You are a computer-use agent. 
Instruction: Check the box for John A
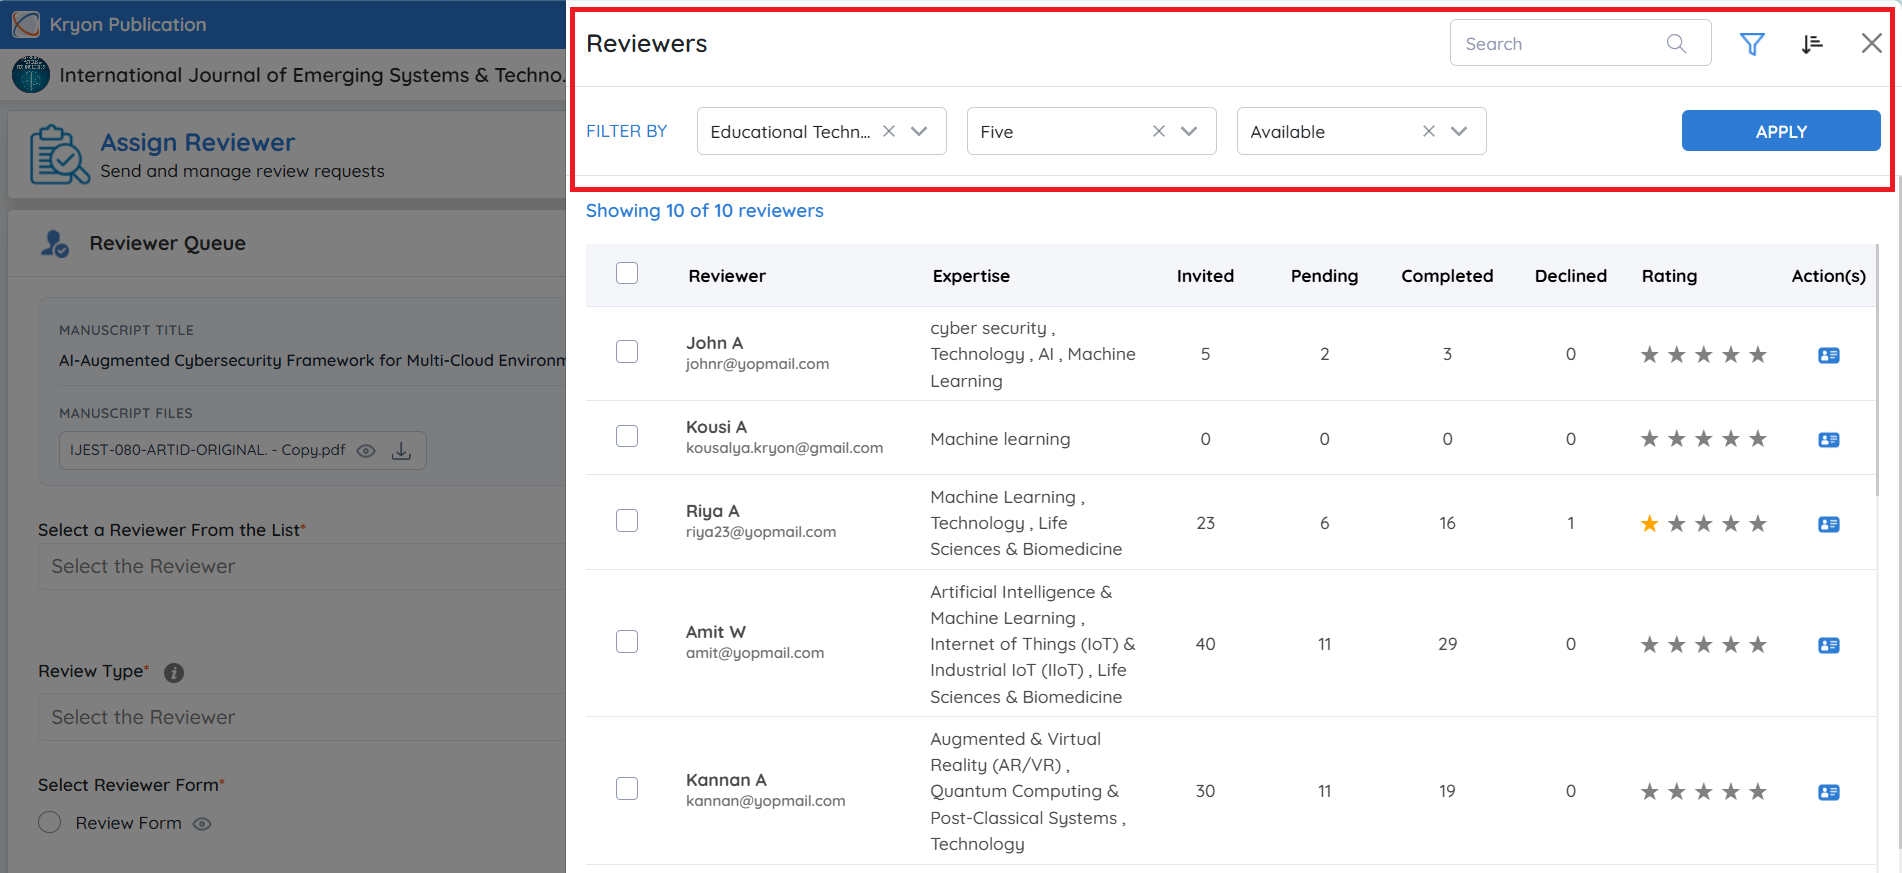(627, 352)
